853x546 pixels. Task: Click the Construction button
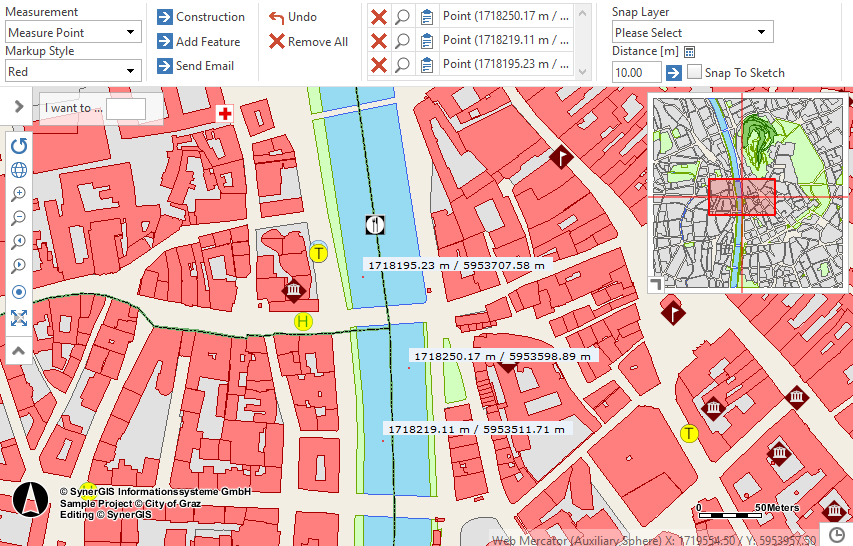[201, 17]
